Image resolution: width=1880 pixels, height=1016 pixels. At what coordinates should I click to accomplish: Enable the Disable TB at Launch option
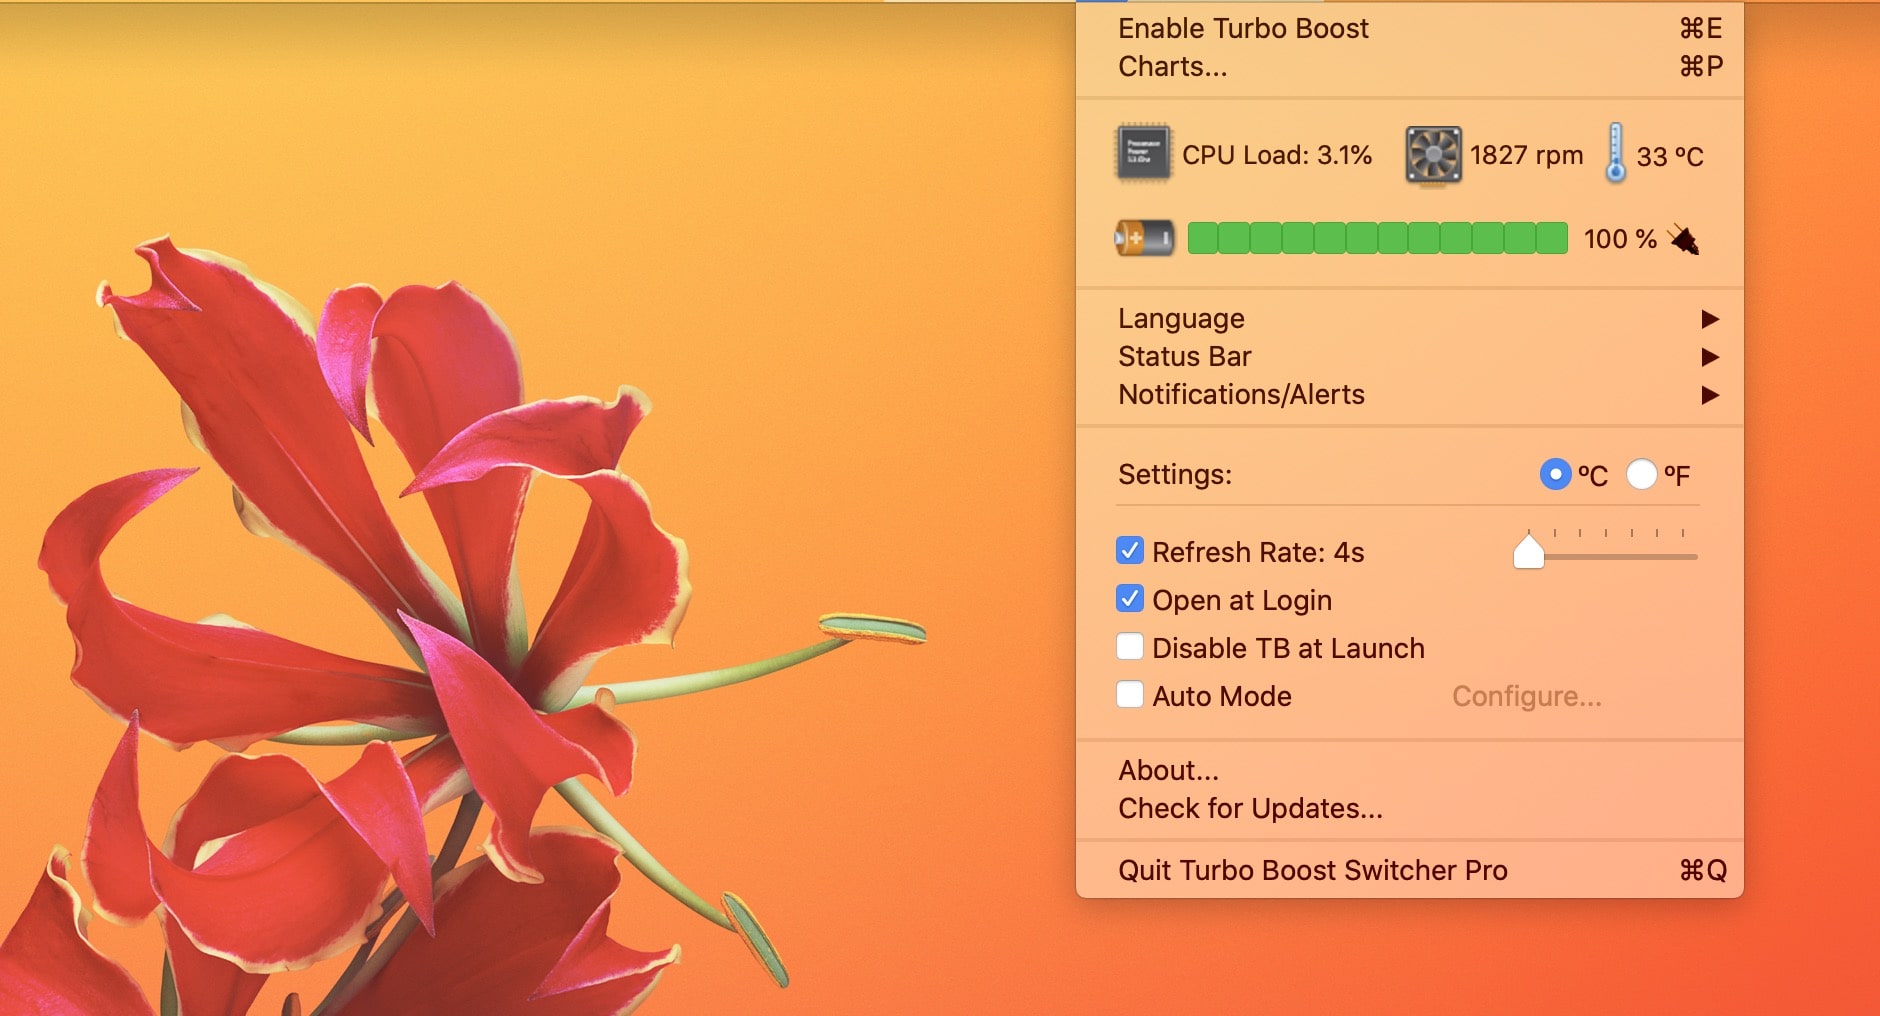1130,647
